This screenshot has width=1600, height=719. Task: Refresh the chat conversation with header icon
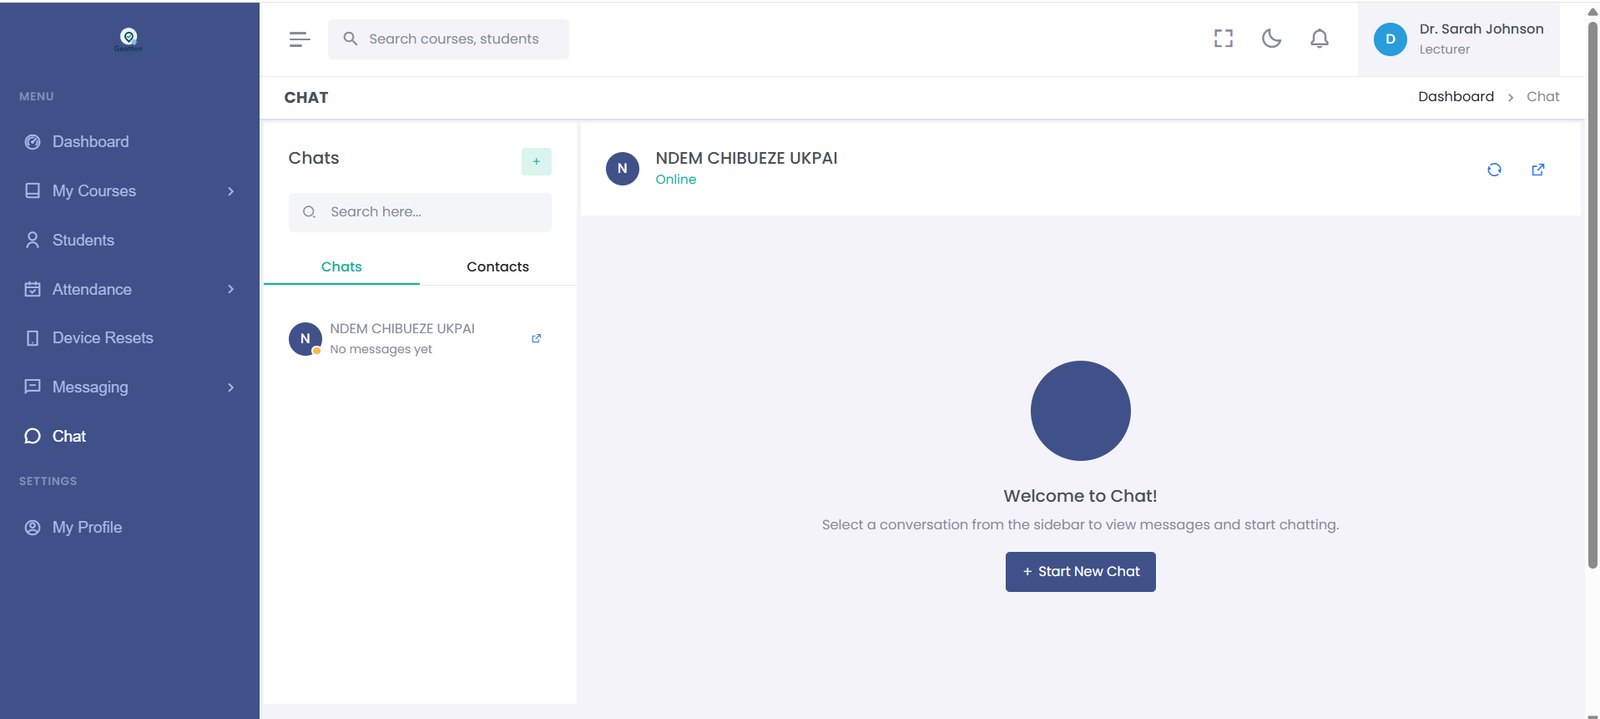(1494, 170)
